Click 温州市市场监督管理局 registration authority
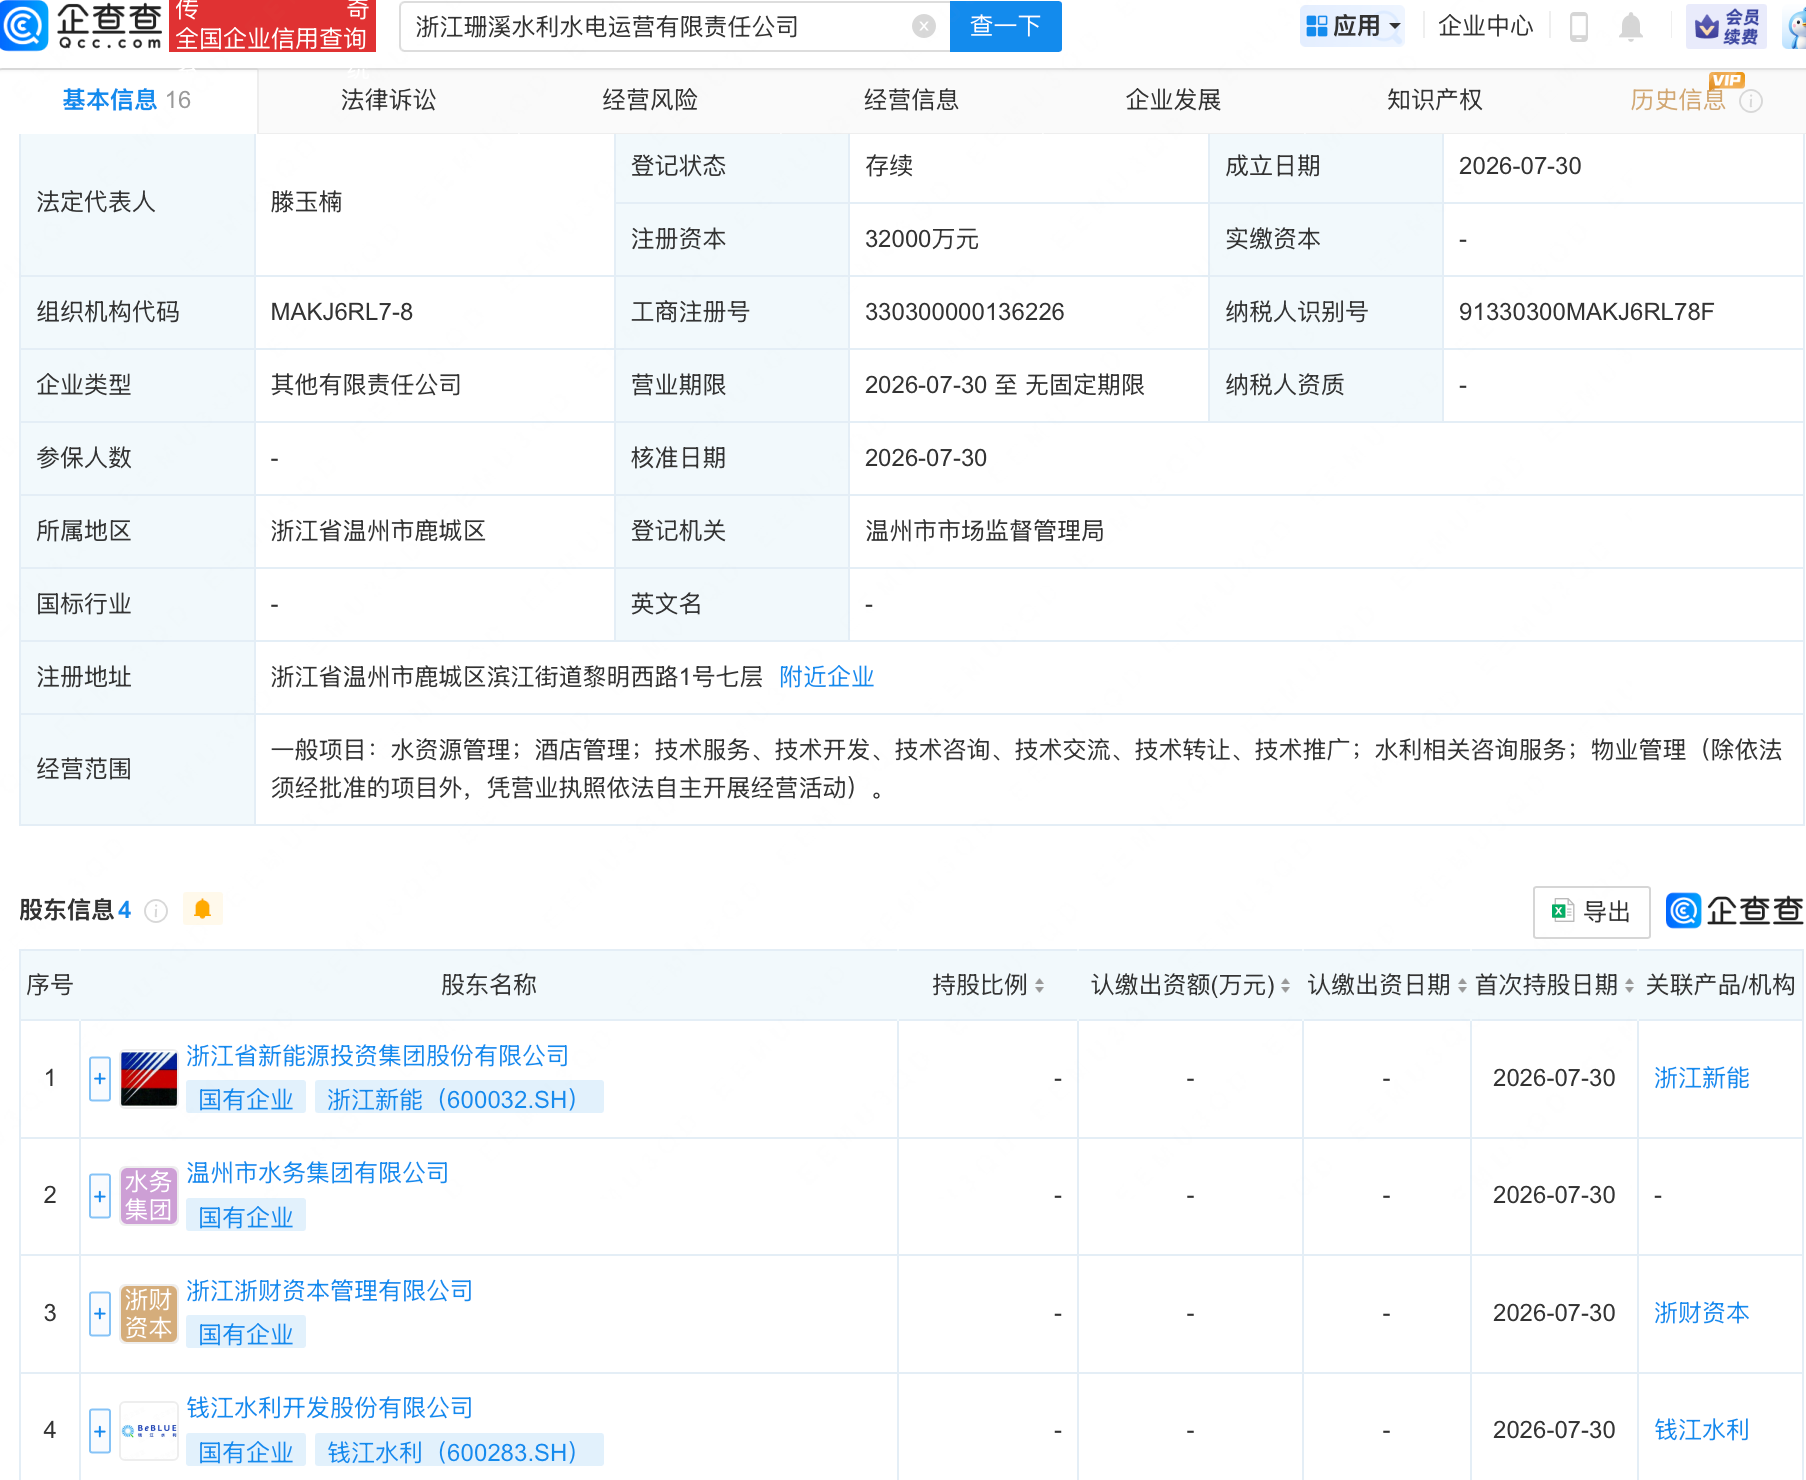1806x1480 pixels. click(984, 531)
